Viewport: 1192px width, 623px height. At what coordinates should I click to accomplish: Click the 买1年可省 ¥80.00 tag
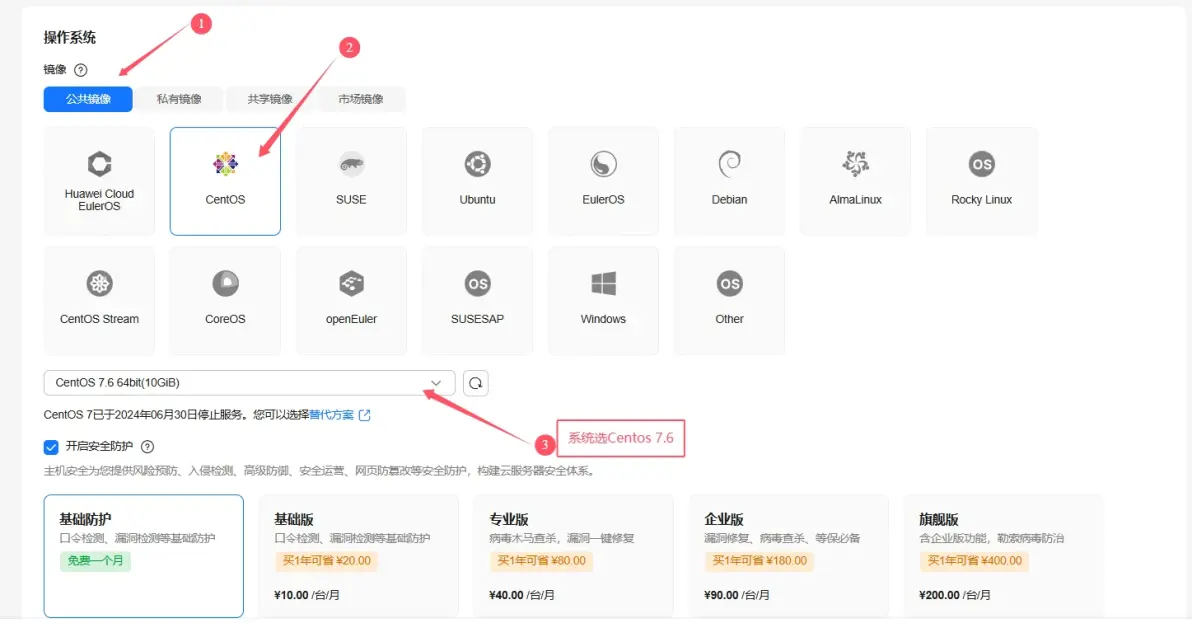point(541,561)
